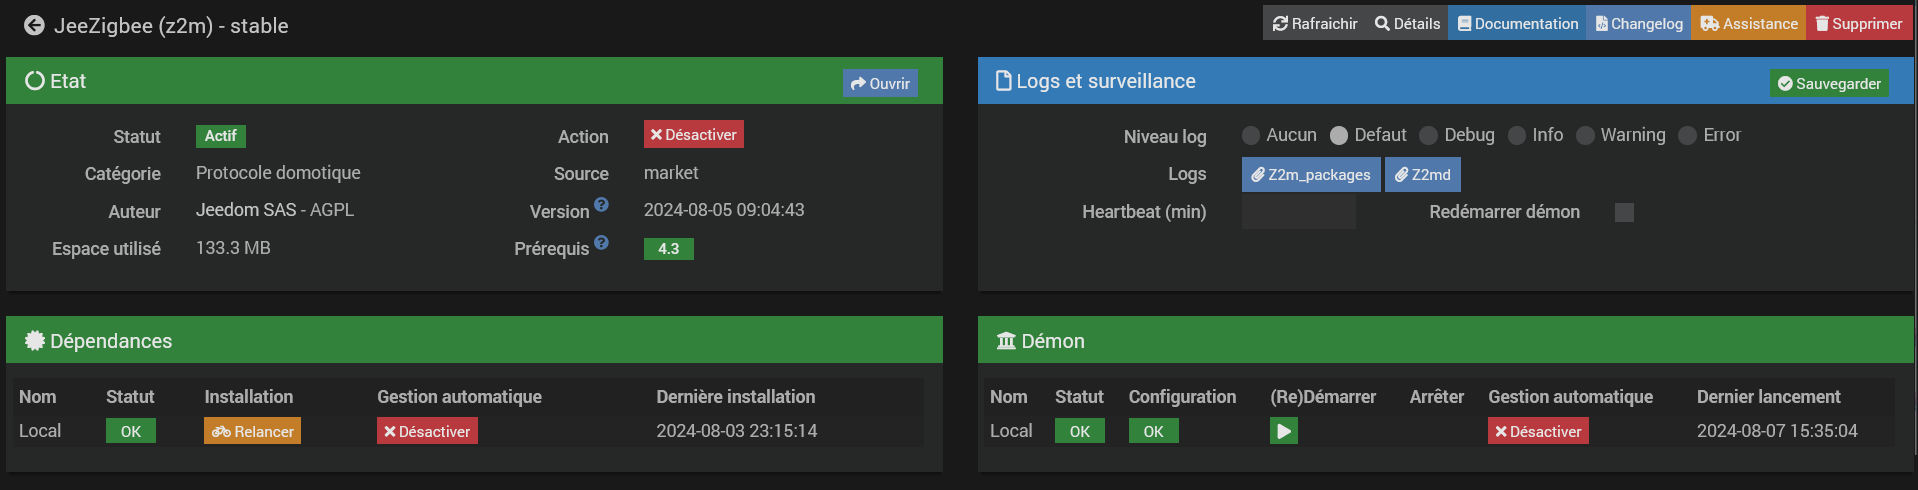Start the demon with the green play button
Image resolution: width=1918 pixels, height=490 pixels.
[1284, 431]
